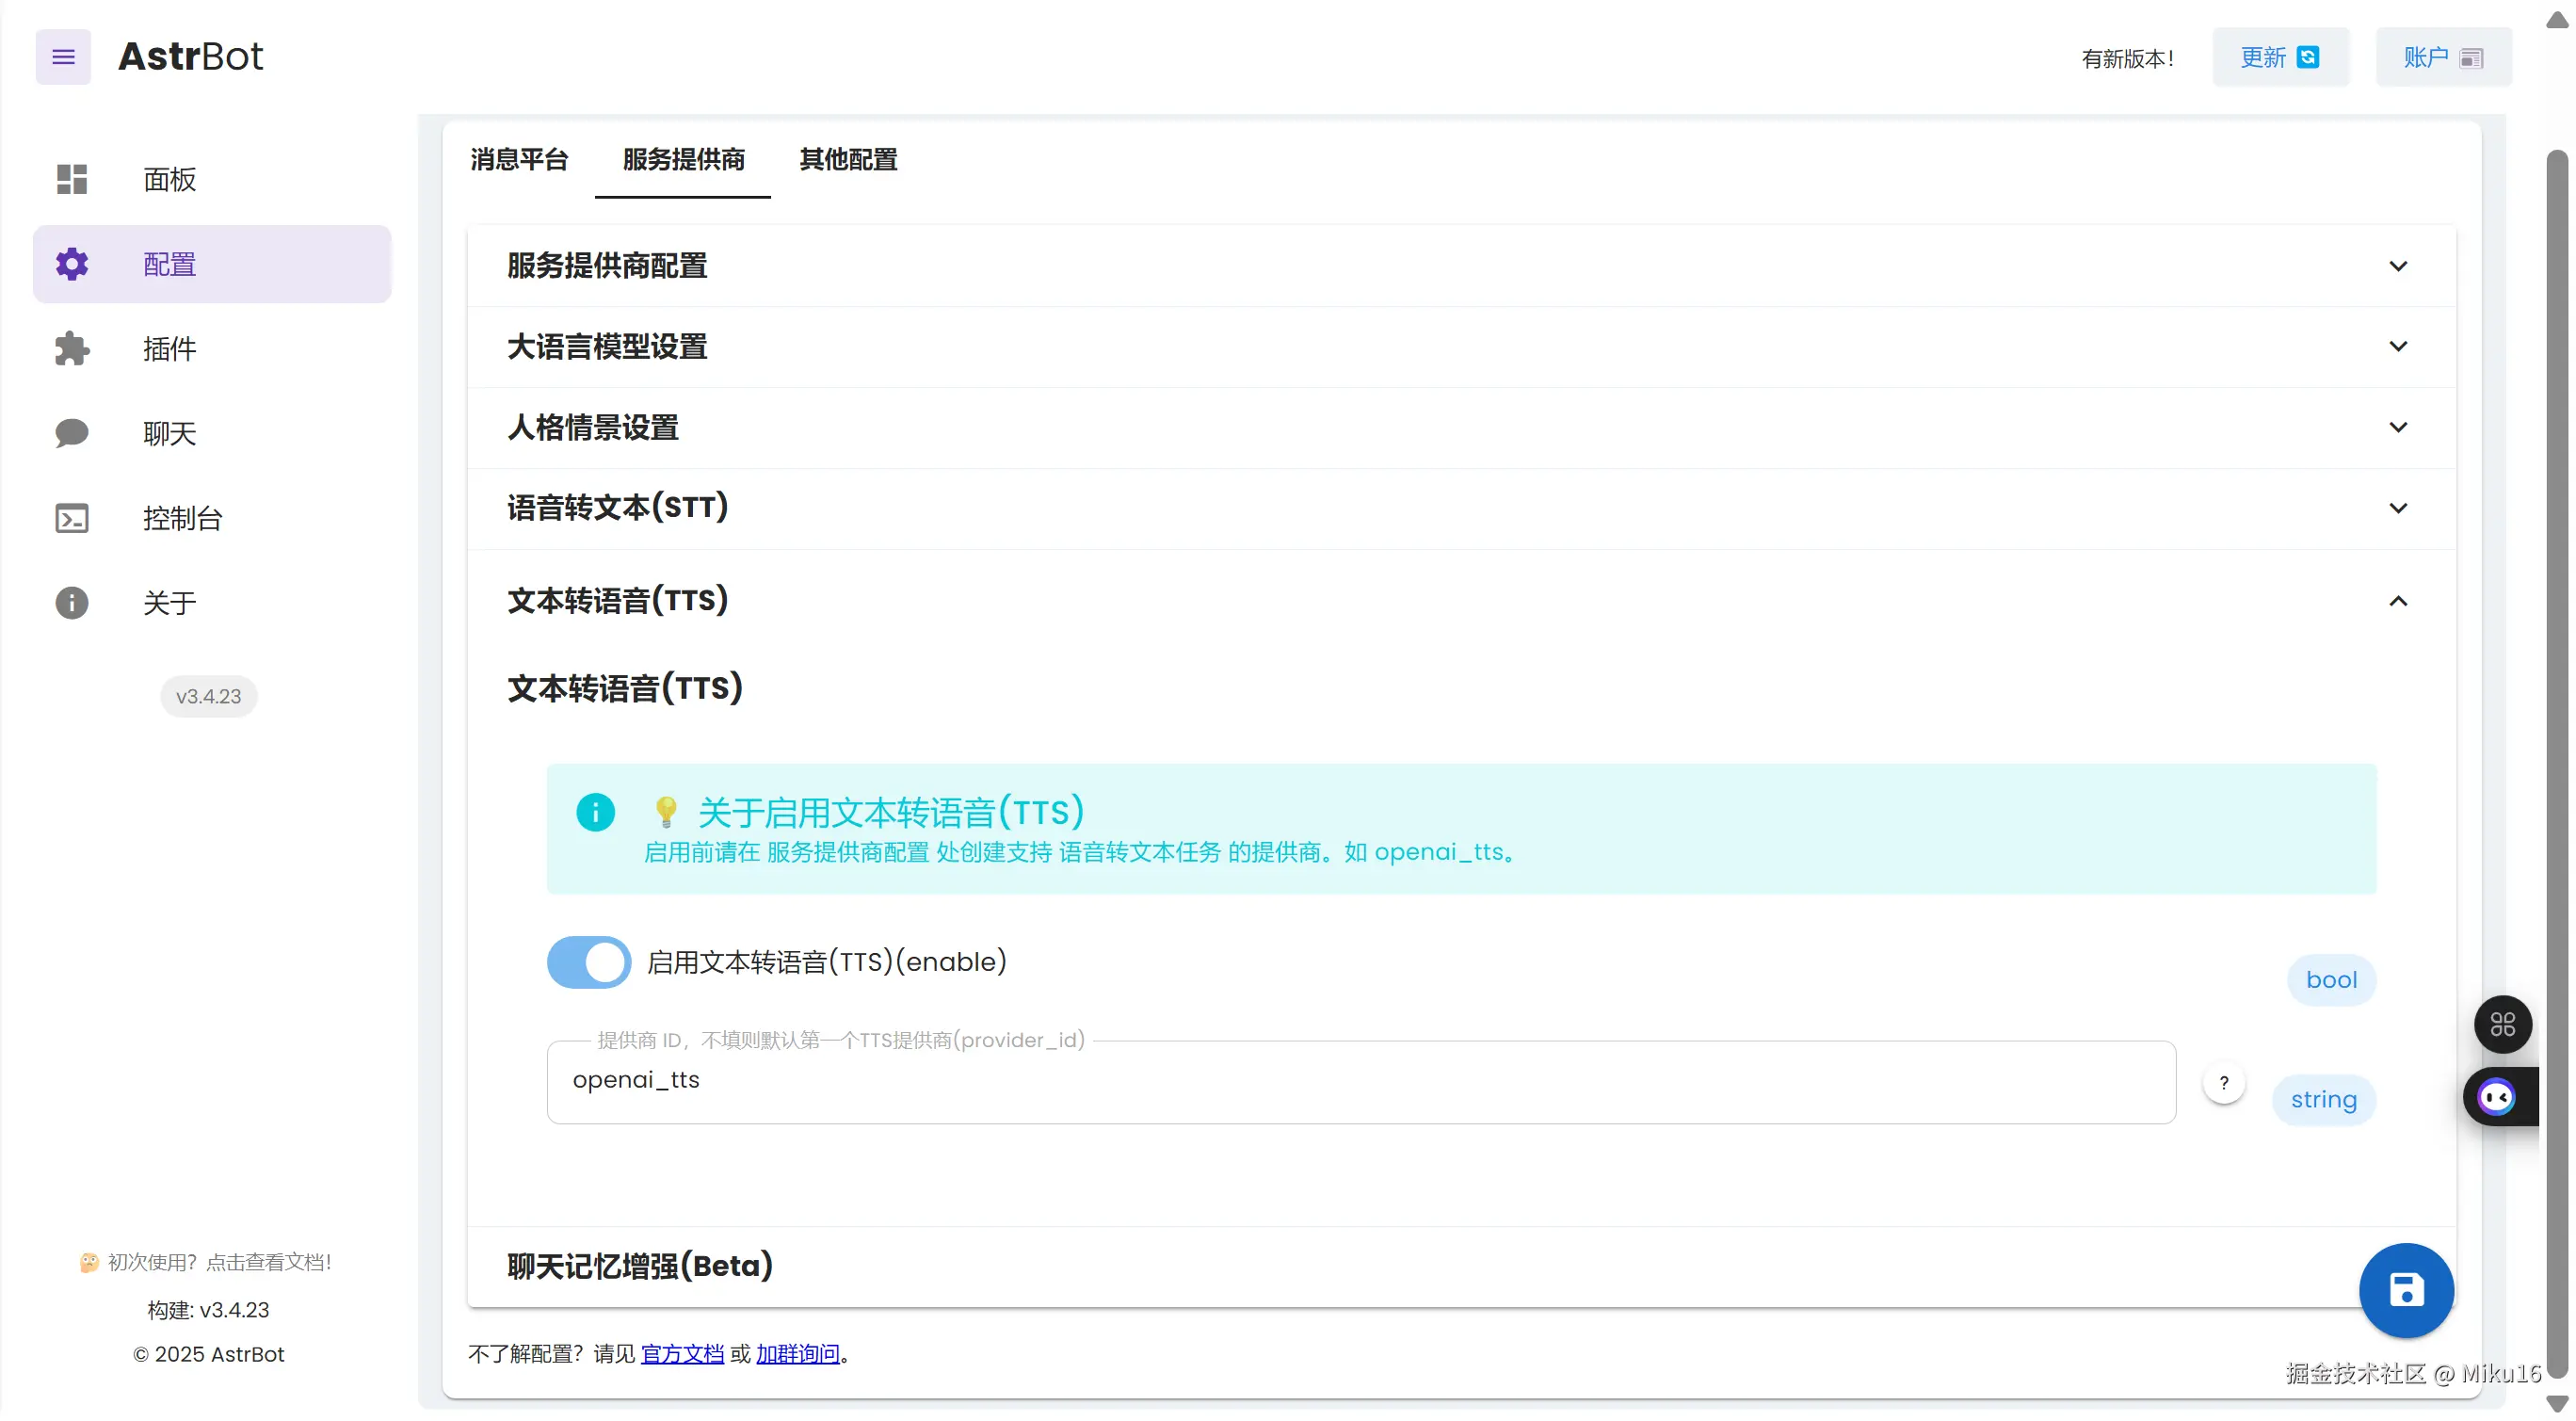Click the 更新 update button
This screenshot has height=1421, width=2576.
pyautogui.click(x=2279, y=58)
